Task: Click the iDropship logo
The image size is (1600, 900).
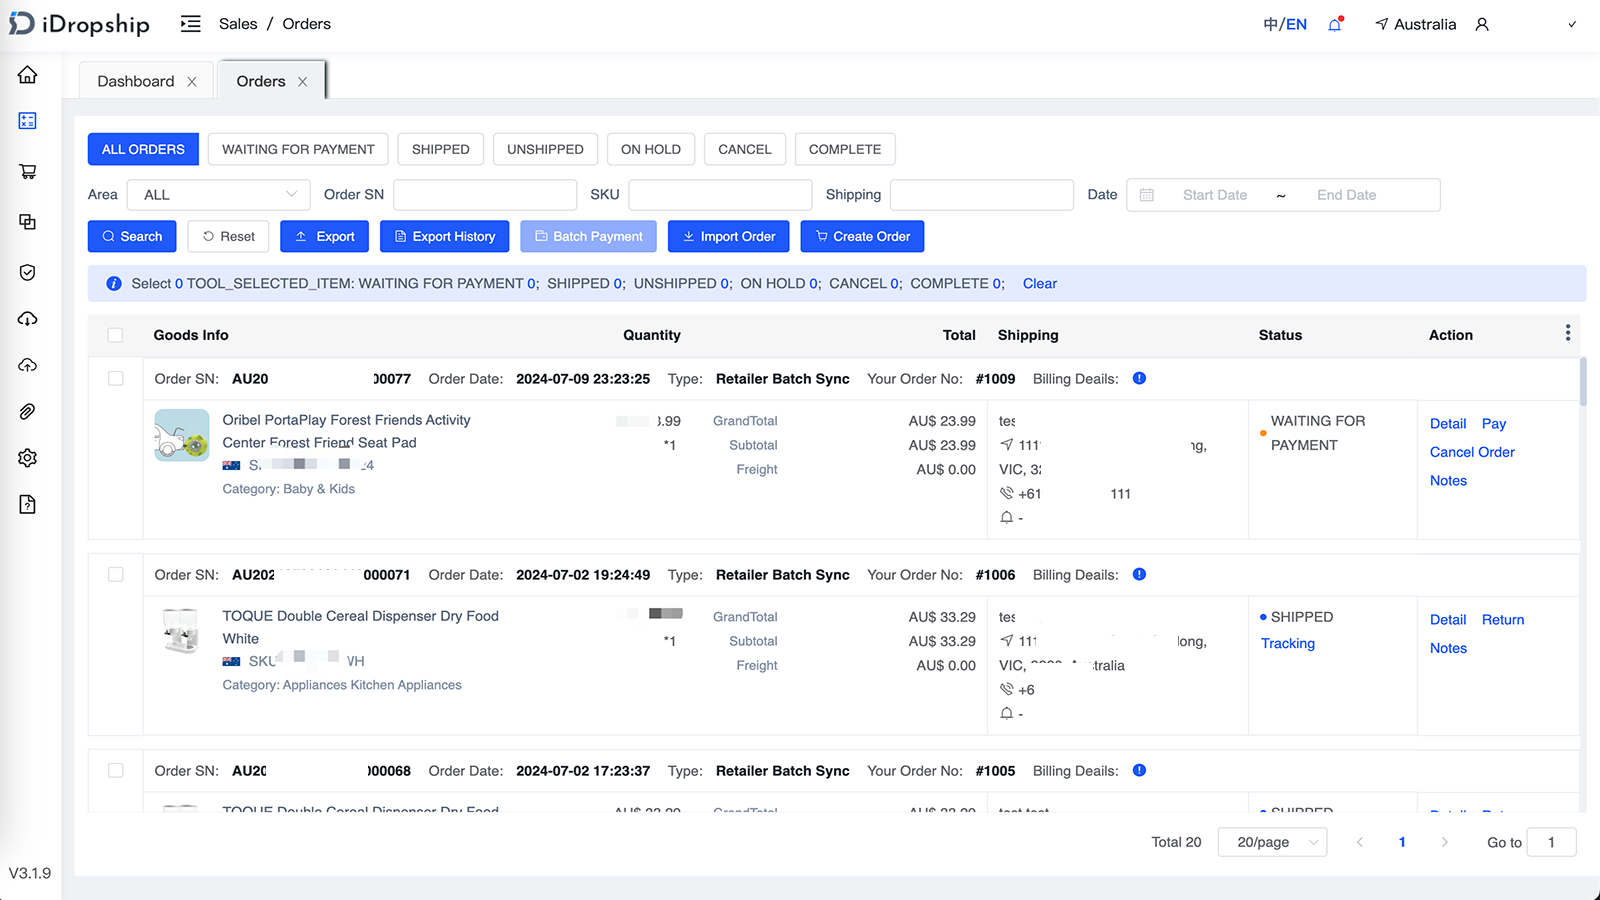Action: tap(79, 24)
